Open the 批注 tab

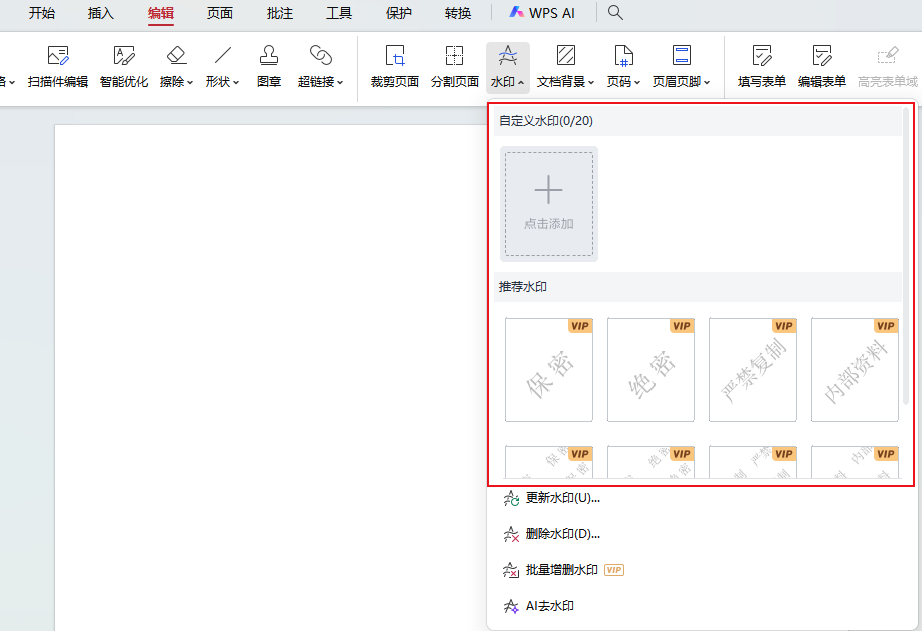coord(279,13)
